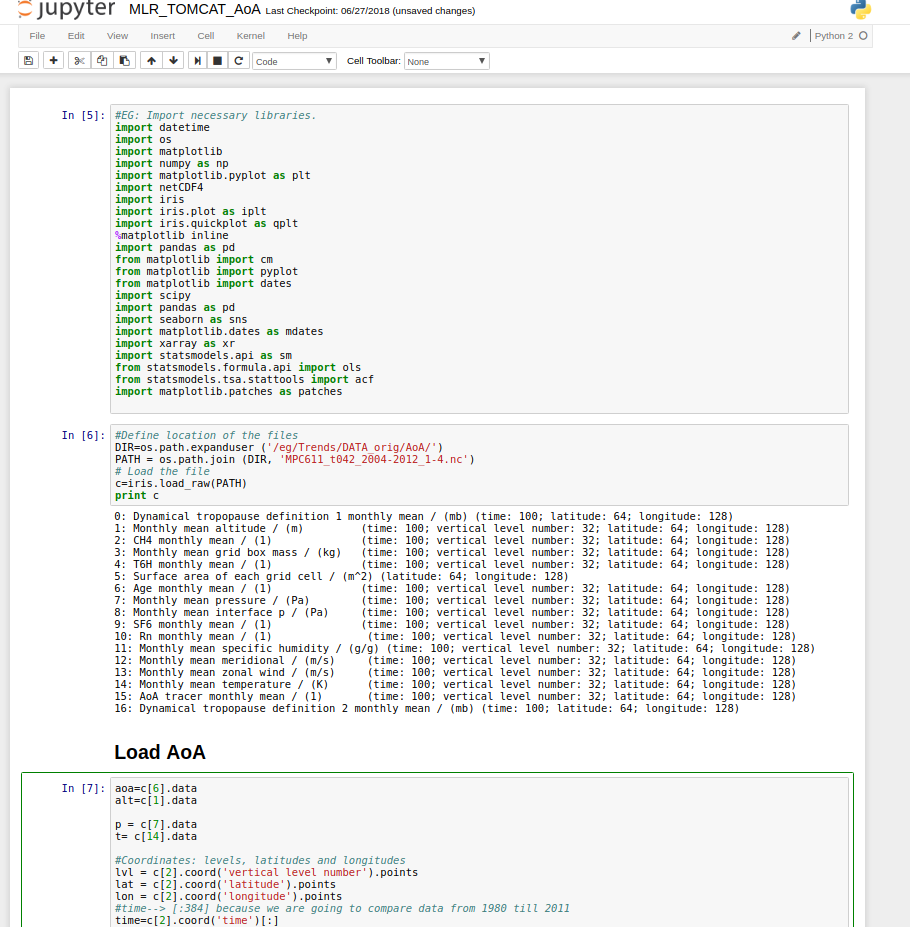Move the selected cell down

(x=172, y=60)
